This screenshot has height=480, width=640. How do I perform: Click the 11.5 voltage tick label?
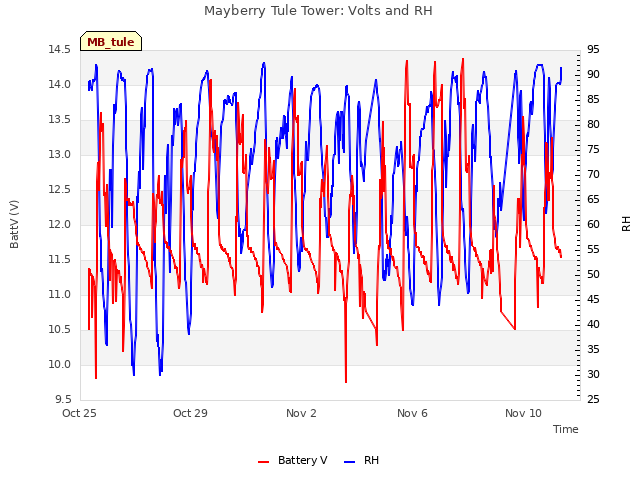pyautogui.click(x=60, y=260)
